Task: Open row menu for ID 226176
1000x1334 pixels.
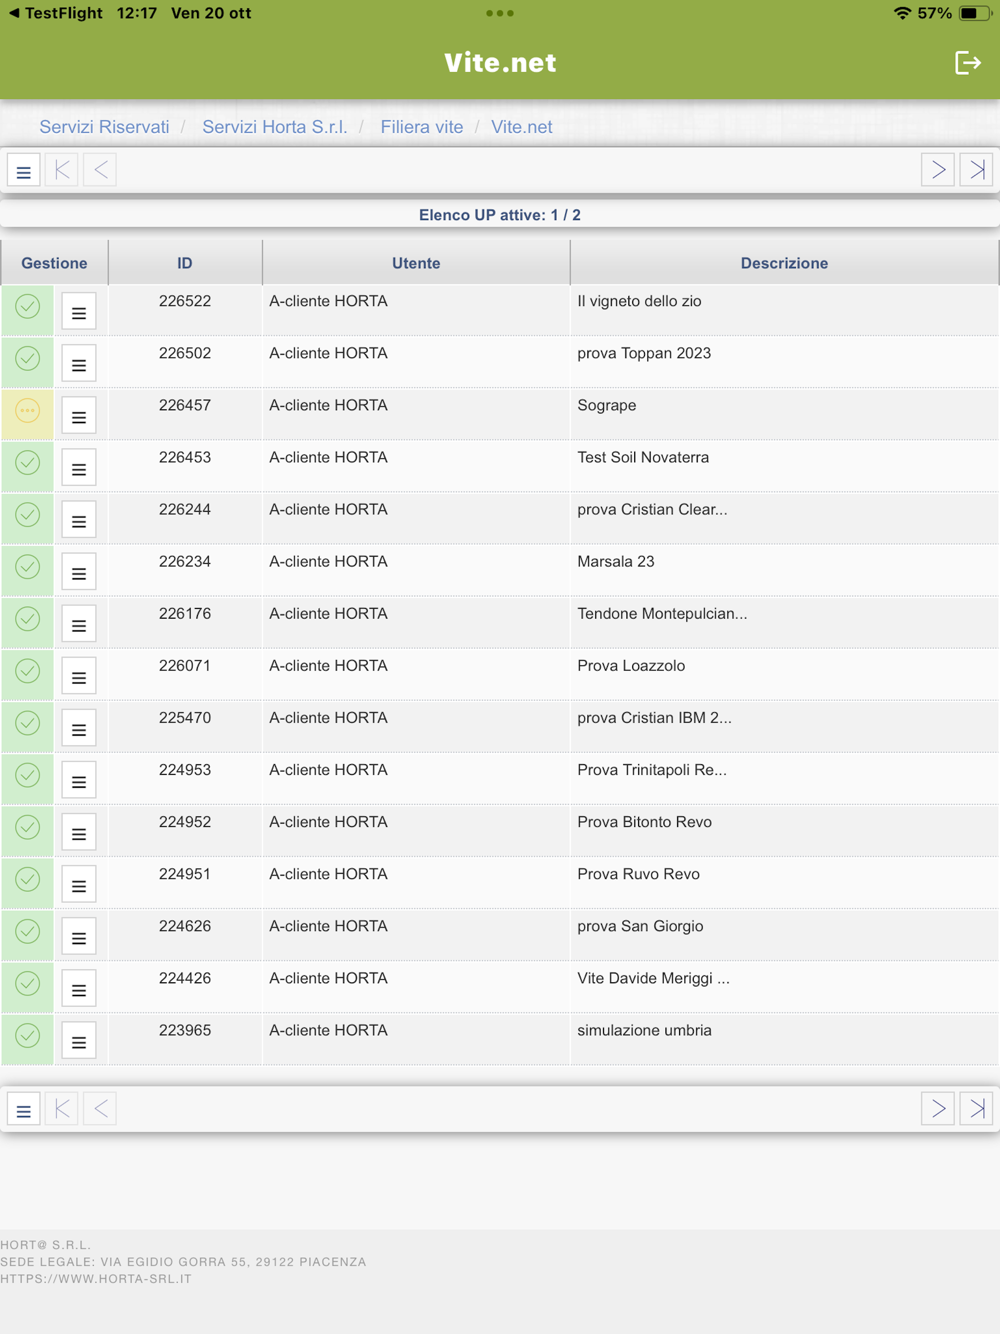Action: click(x=79, y=624)
